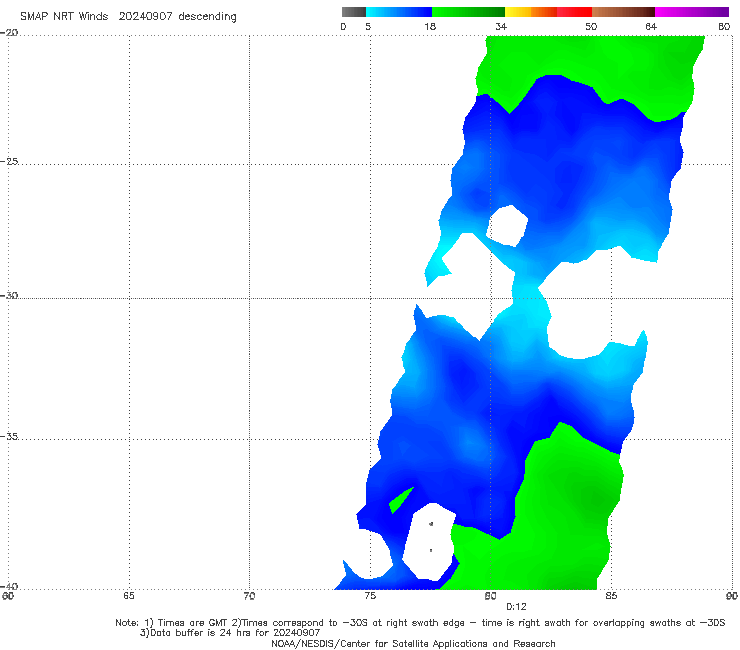Click the green 18-34 segment of color bar

click(468, 12)
